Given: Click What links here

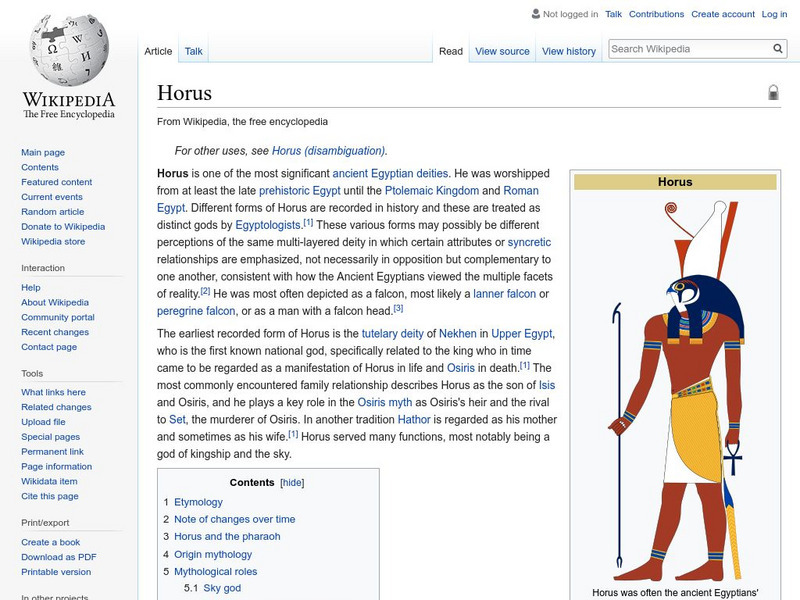Looking at the screenshot, I should point(53,392).
